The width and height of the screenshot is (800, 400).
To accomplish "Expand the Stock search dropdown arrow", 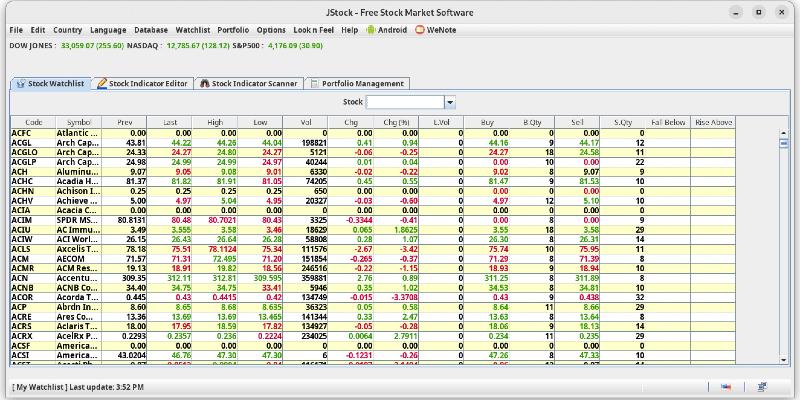I will click(450, 102).
